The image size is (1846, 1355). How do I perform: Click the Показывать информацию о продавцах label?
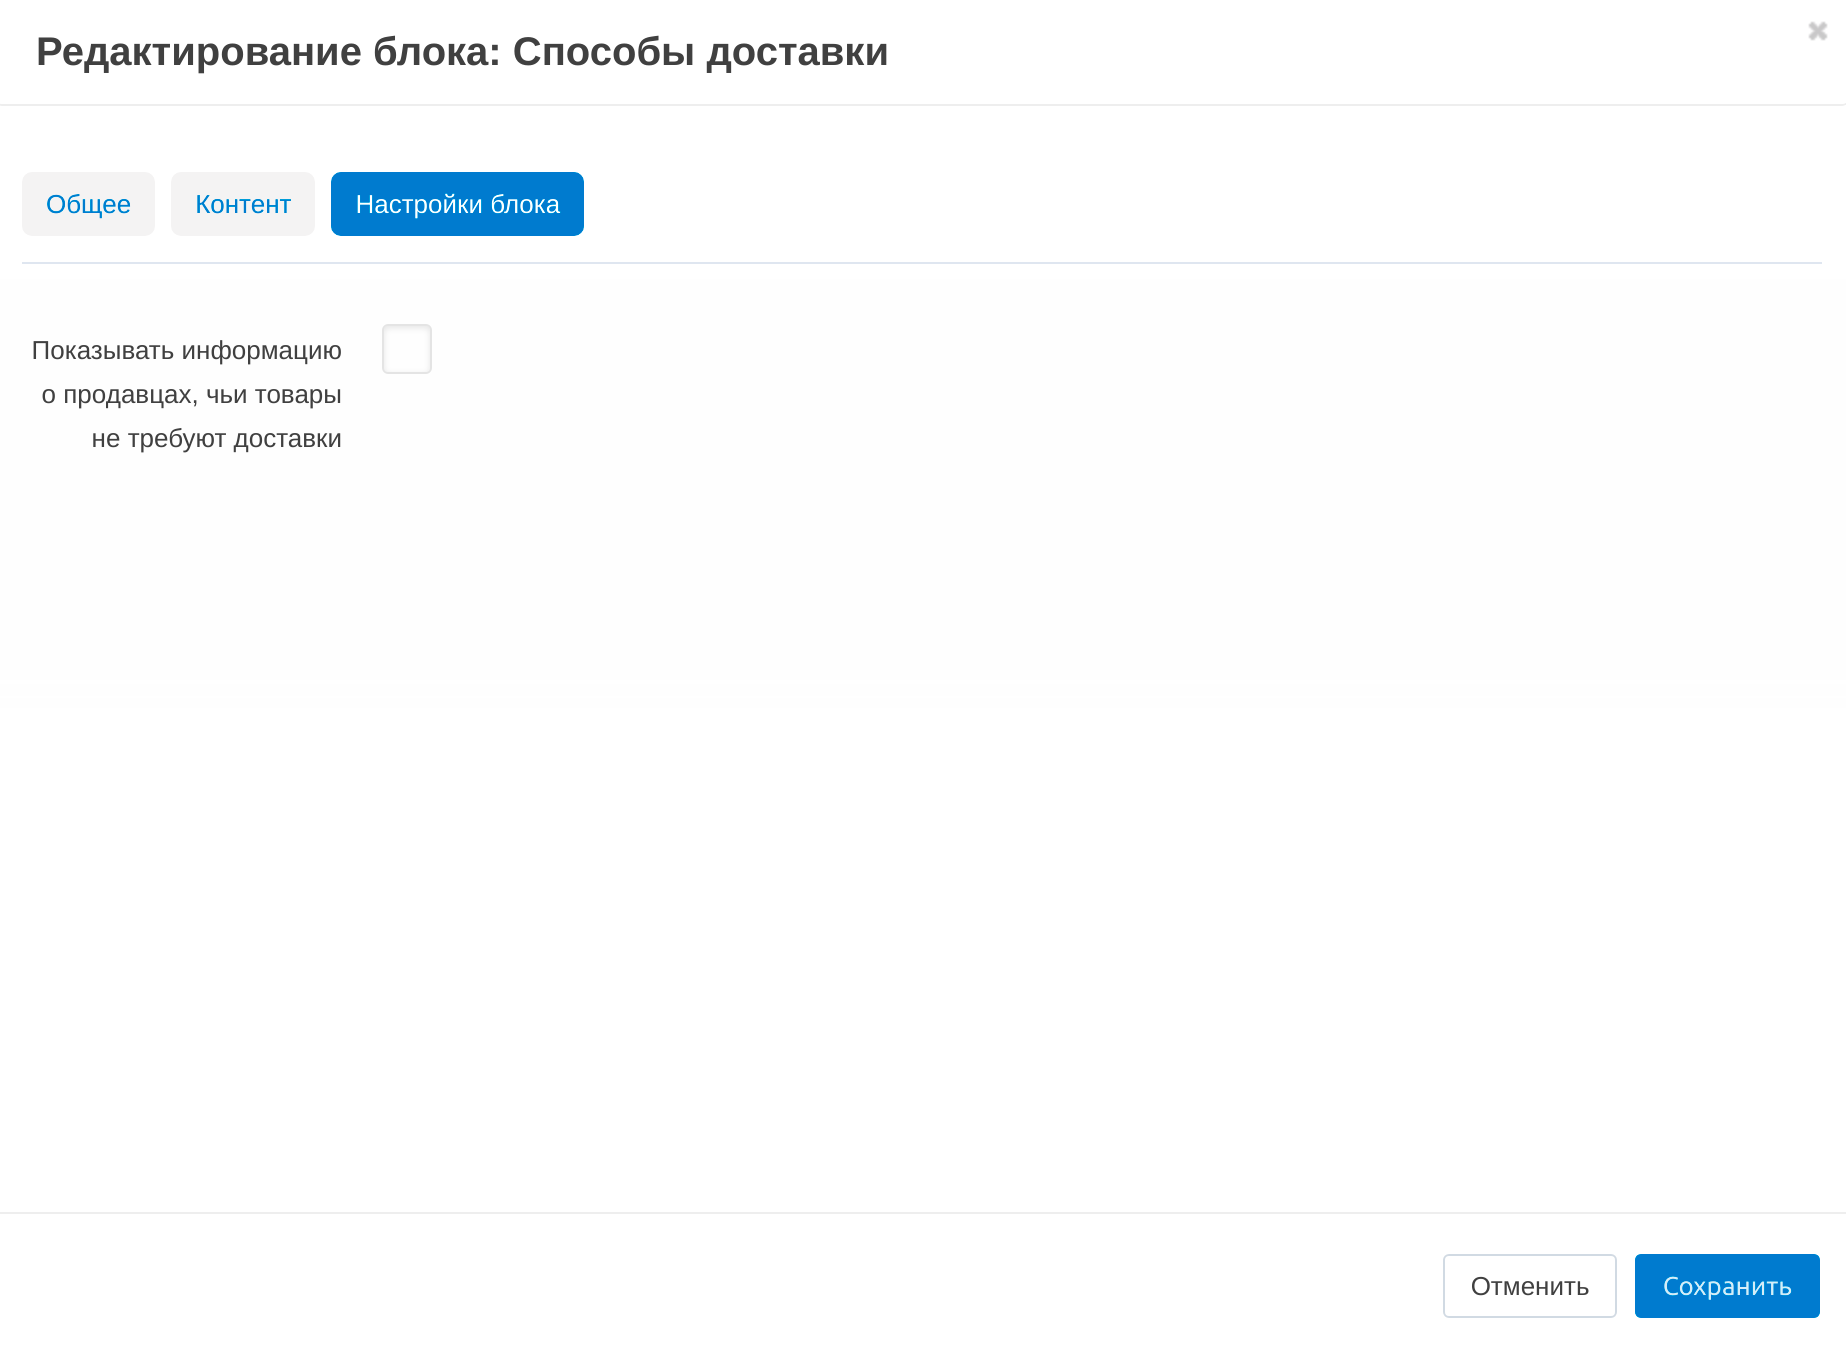(187, 394)
